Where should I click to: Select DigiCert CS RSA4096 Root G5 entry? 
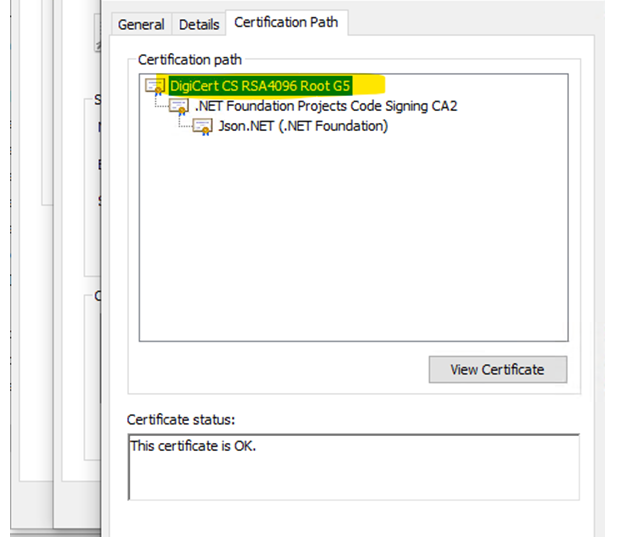[x=260, y=86]
